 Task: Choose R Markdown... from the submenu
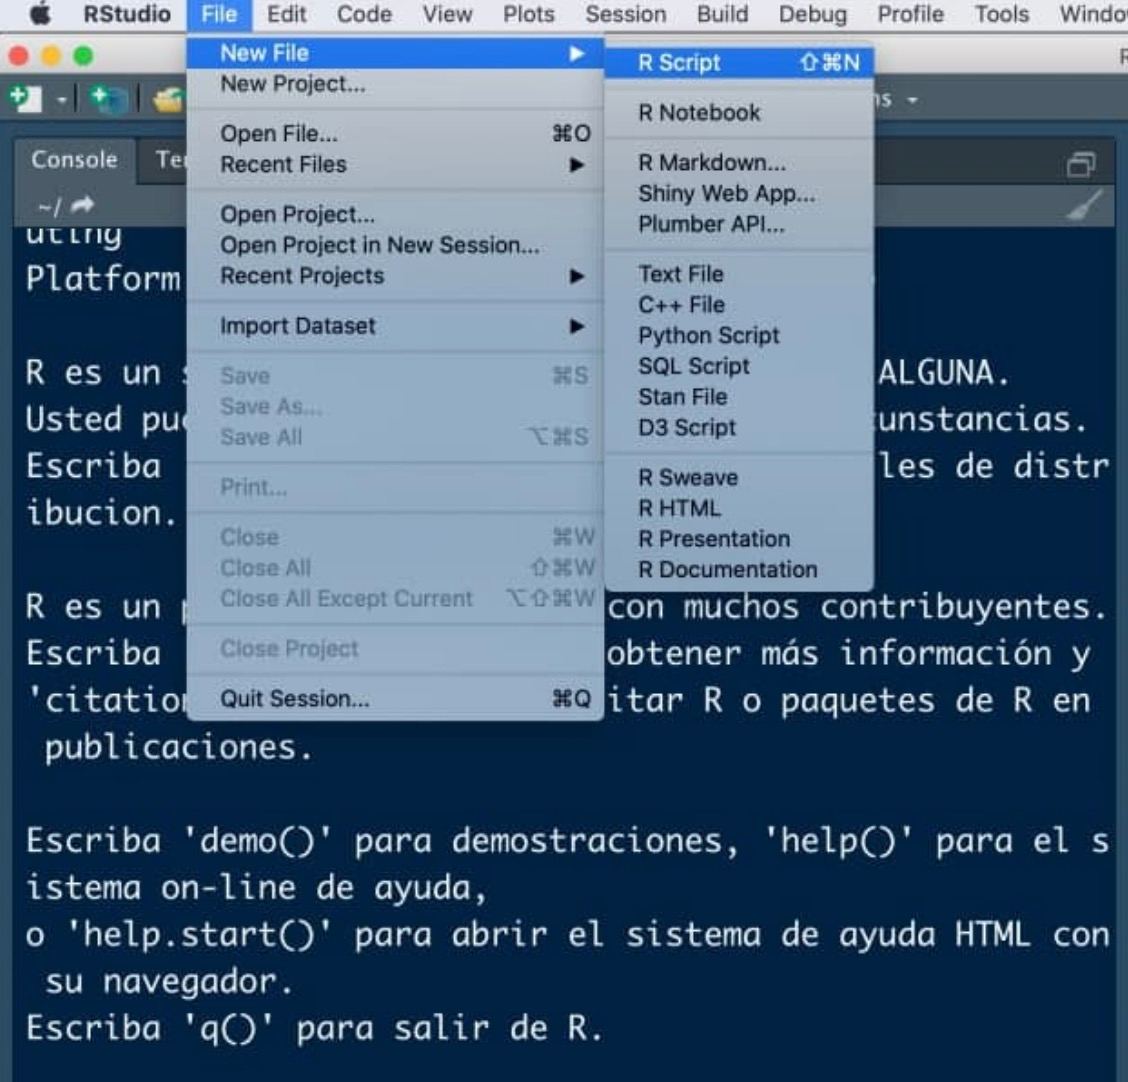(x=712, y=163)
